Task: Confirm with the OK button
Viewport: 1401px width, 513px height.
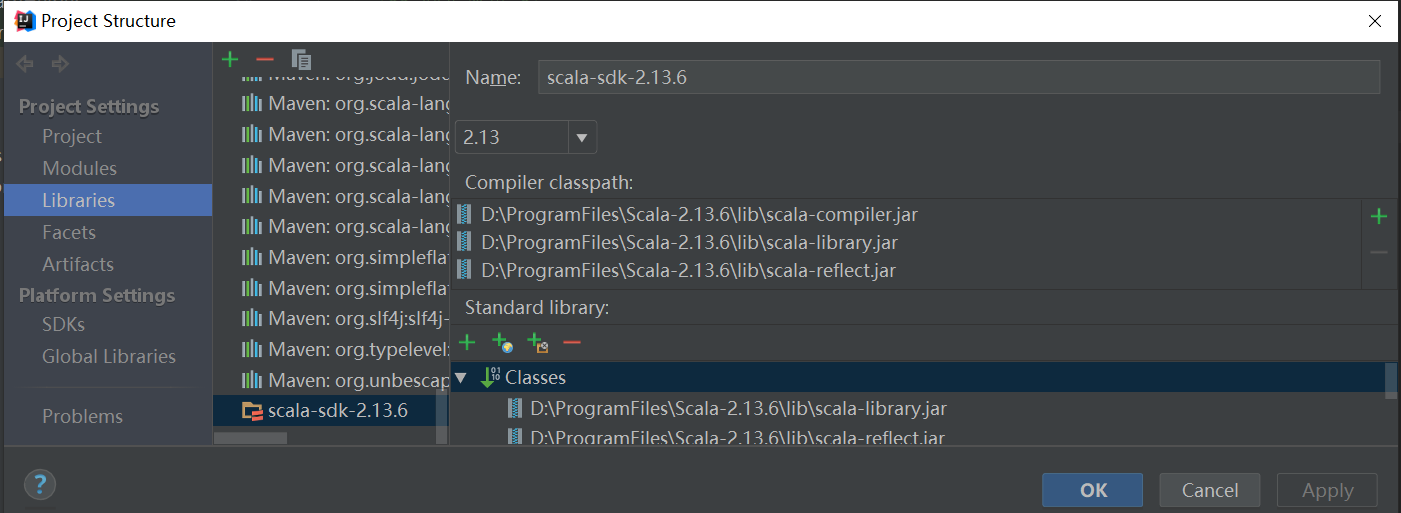Action: tap(1093, 490)
